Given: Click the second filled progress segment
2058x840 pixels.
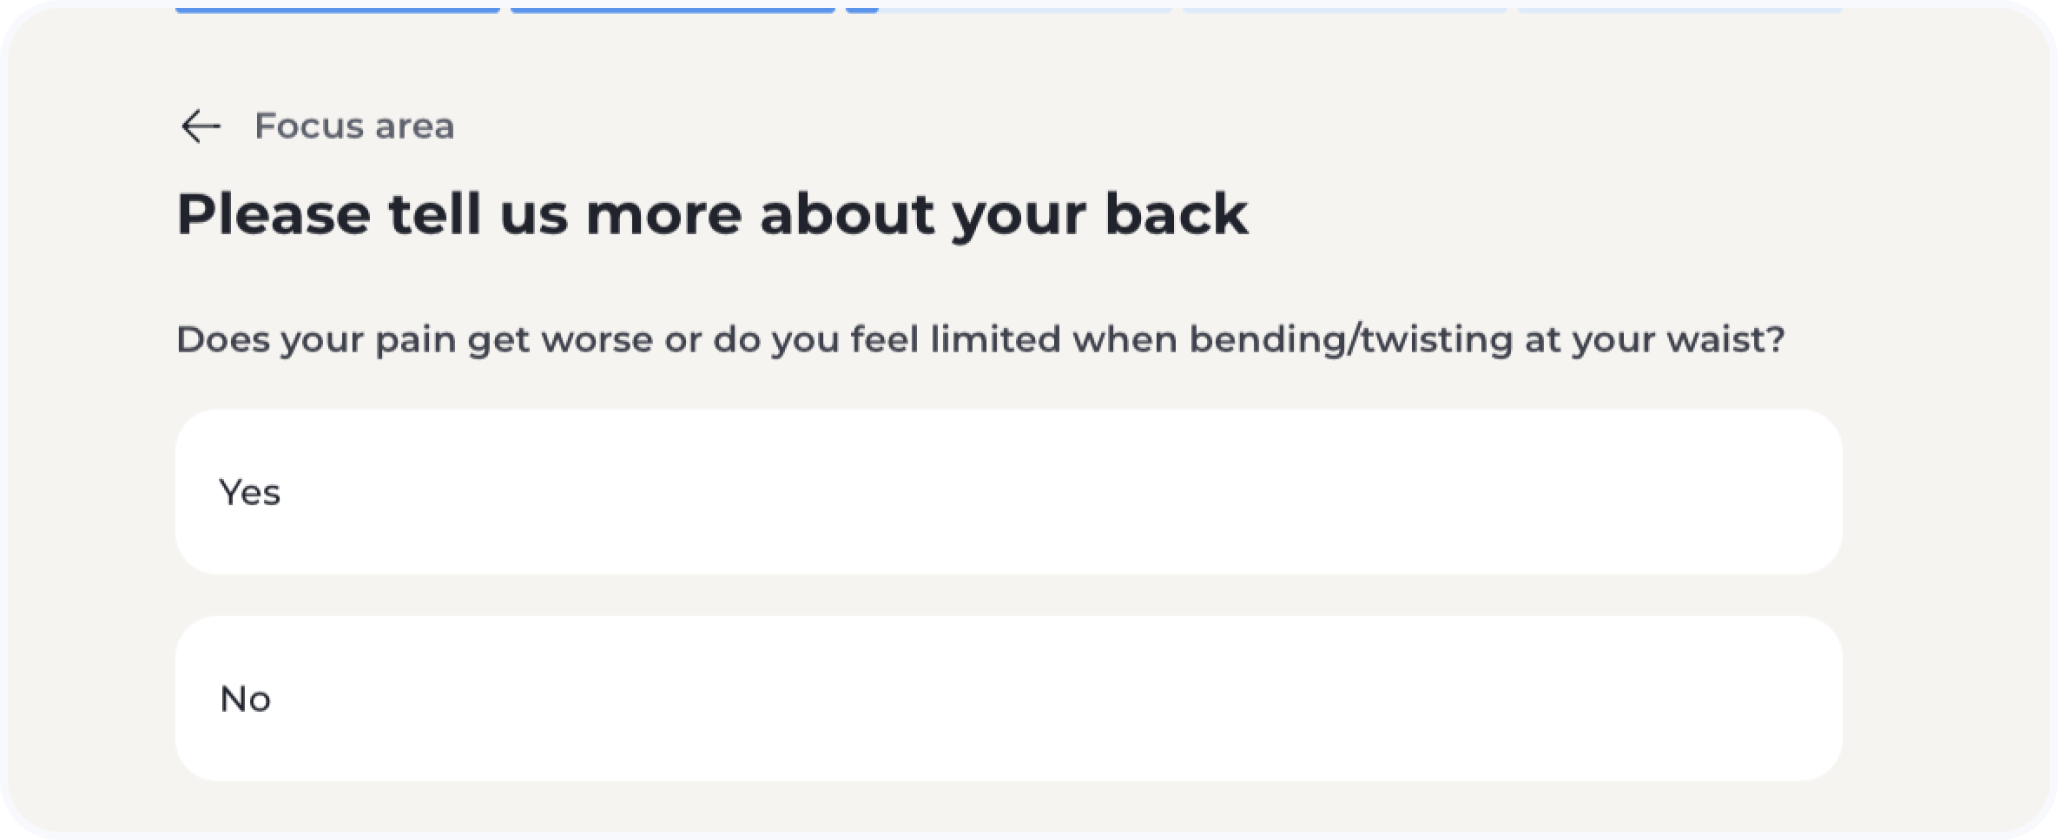Looking at the screenshot, I should [x=672, y=8].
